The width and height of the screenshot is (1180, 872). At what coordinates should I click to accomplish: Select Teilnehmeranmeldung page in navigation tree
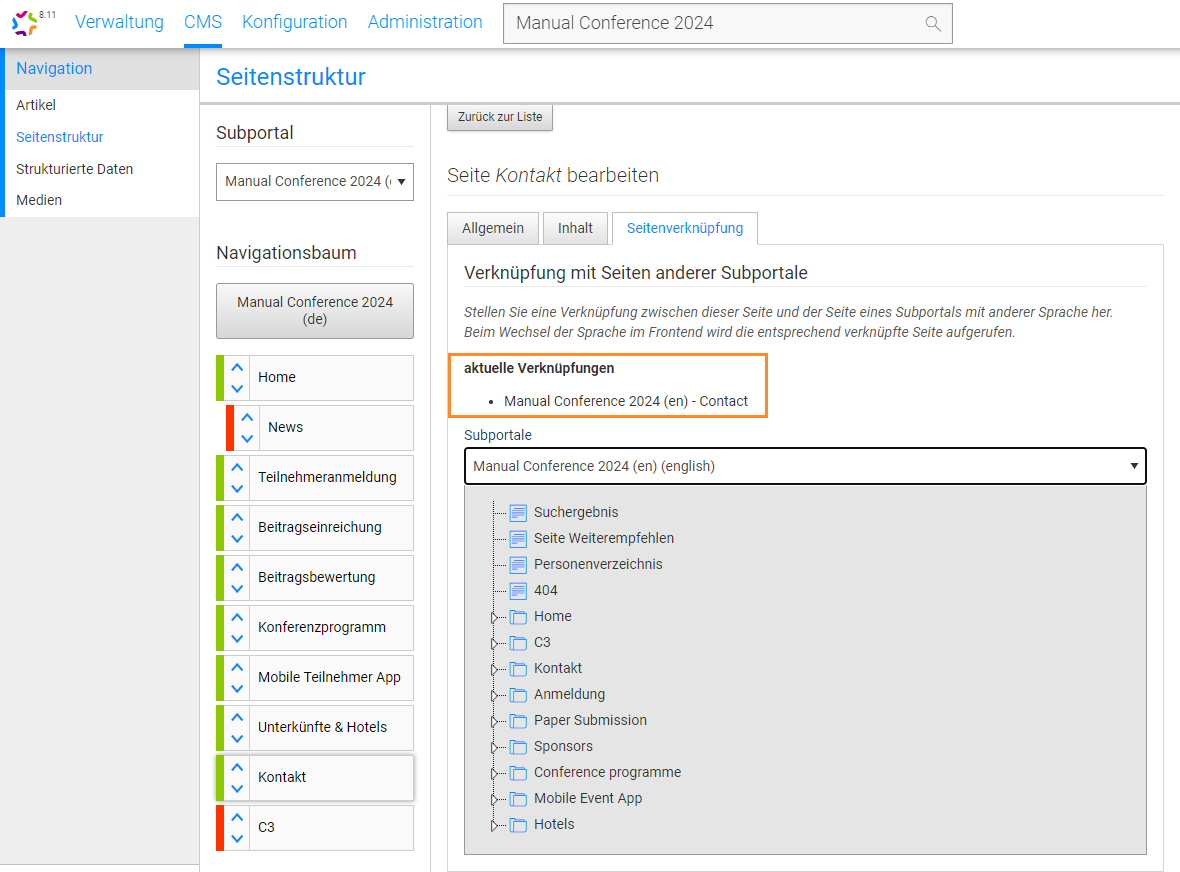[x=327, y=477]
